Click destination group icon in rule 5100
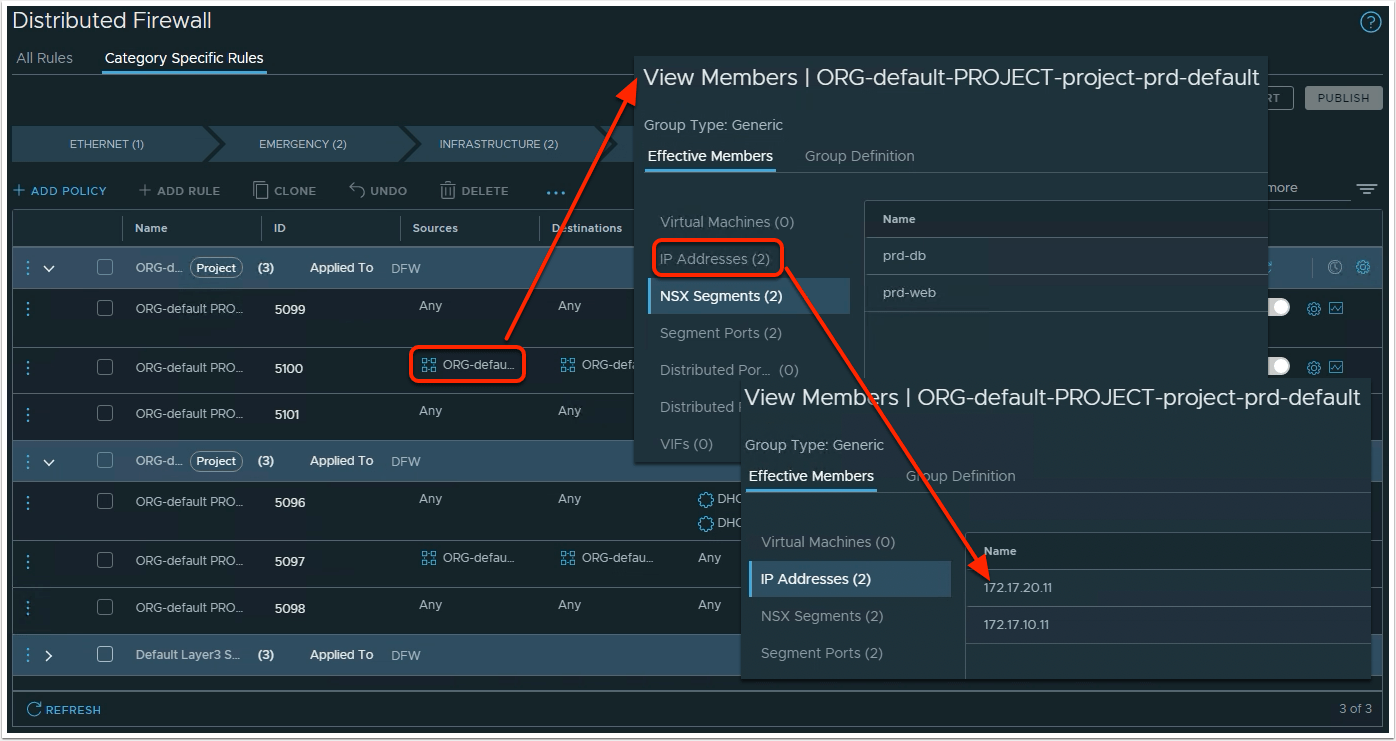 (568, 365)
